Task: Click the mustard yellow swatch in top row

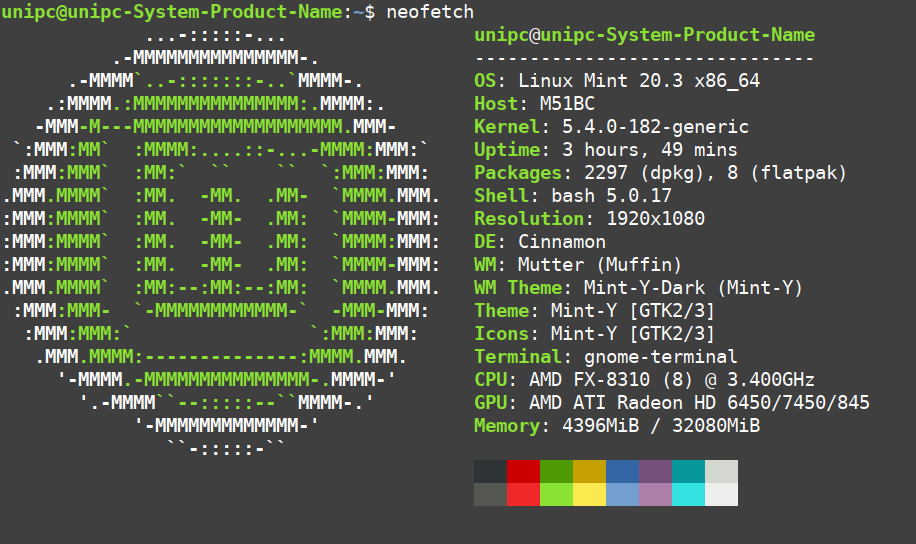Action: coord(589,472)
